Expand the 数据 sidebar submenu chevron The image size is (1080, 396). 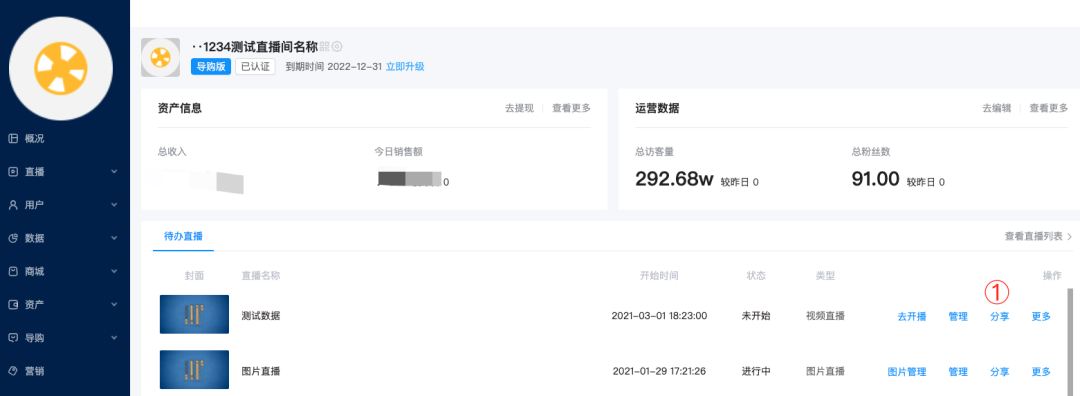114,238
